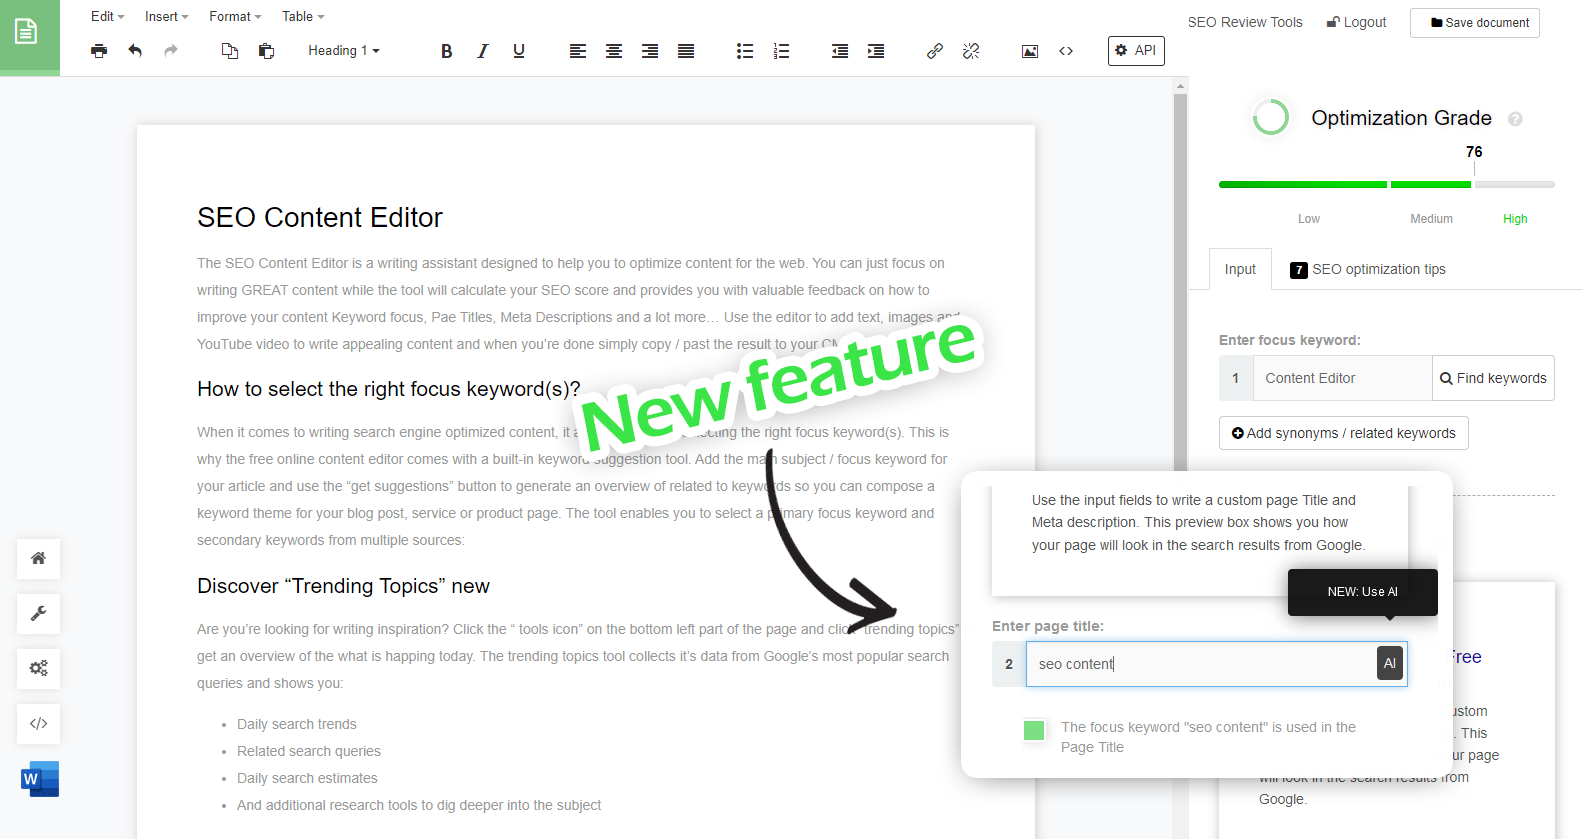Click the Medium grade label
Screen dimensions: 1582x839
pos(1431,219)
